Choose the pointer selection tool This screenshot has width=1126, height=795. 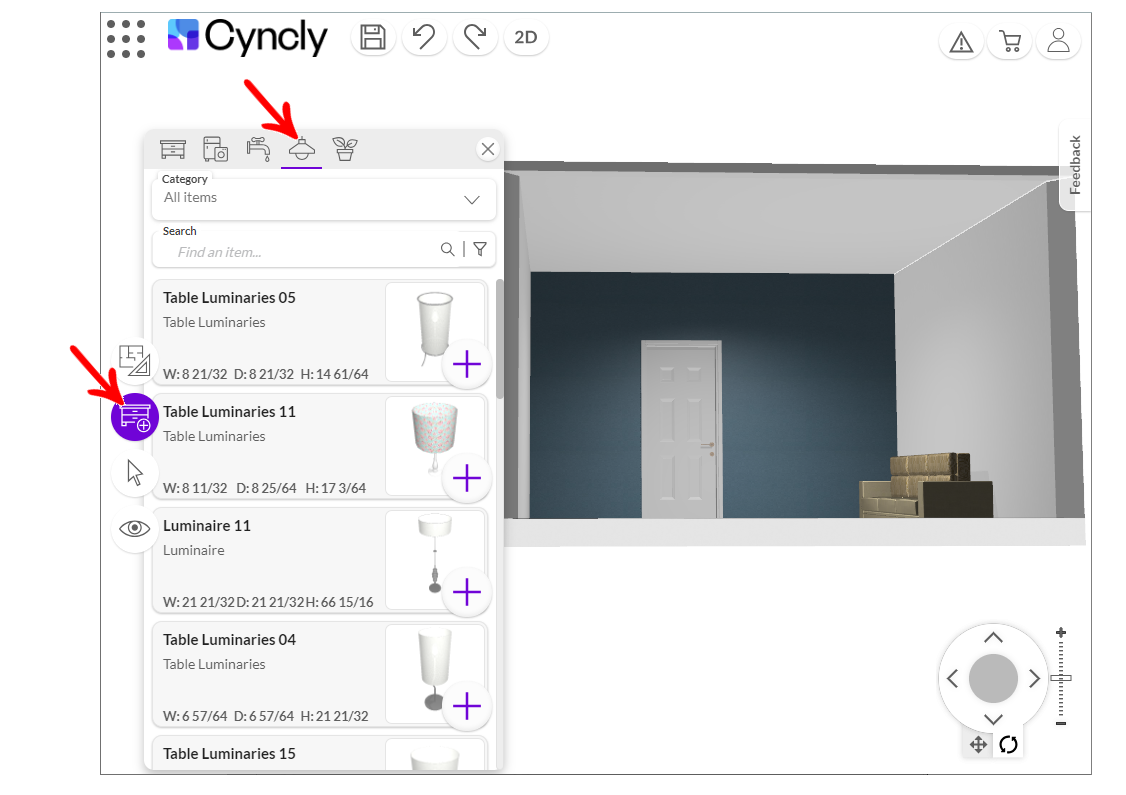[x=134, y=473]
